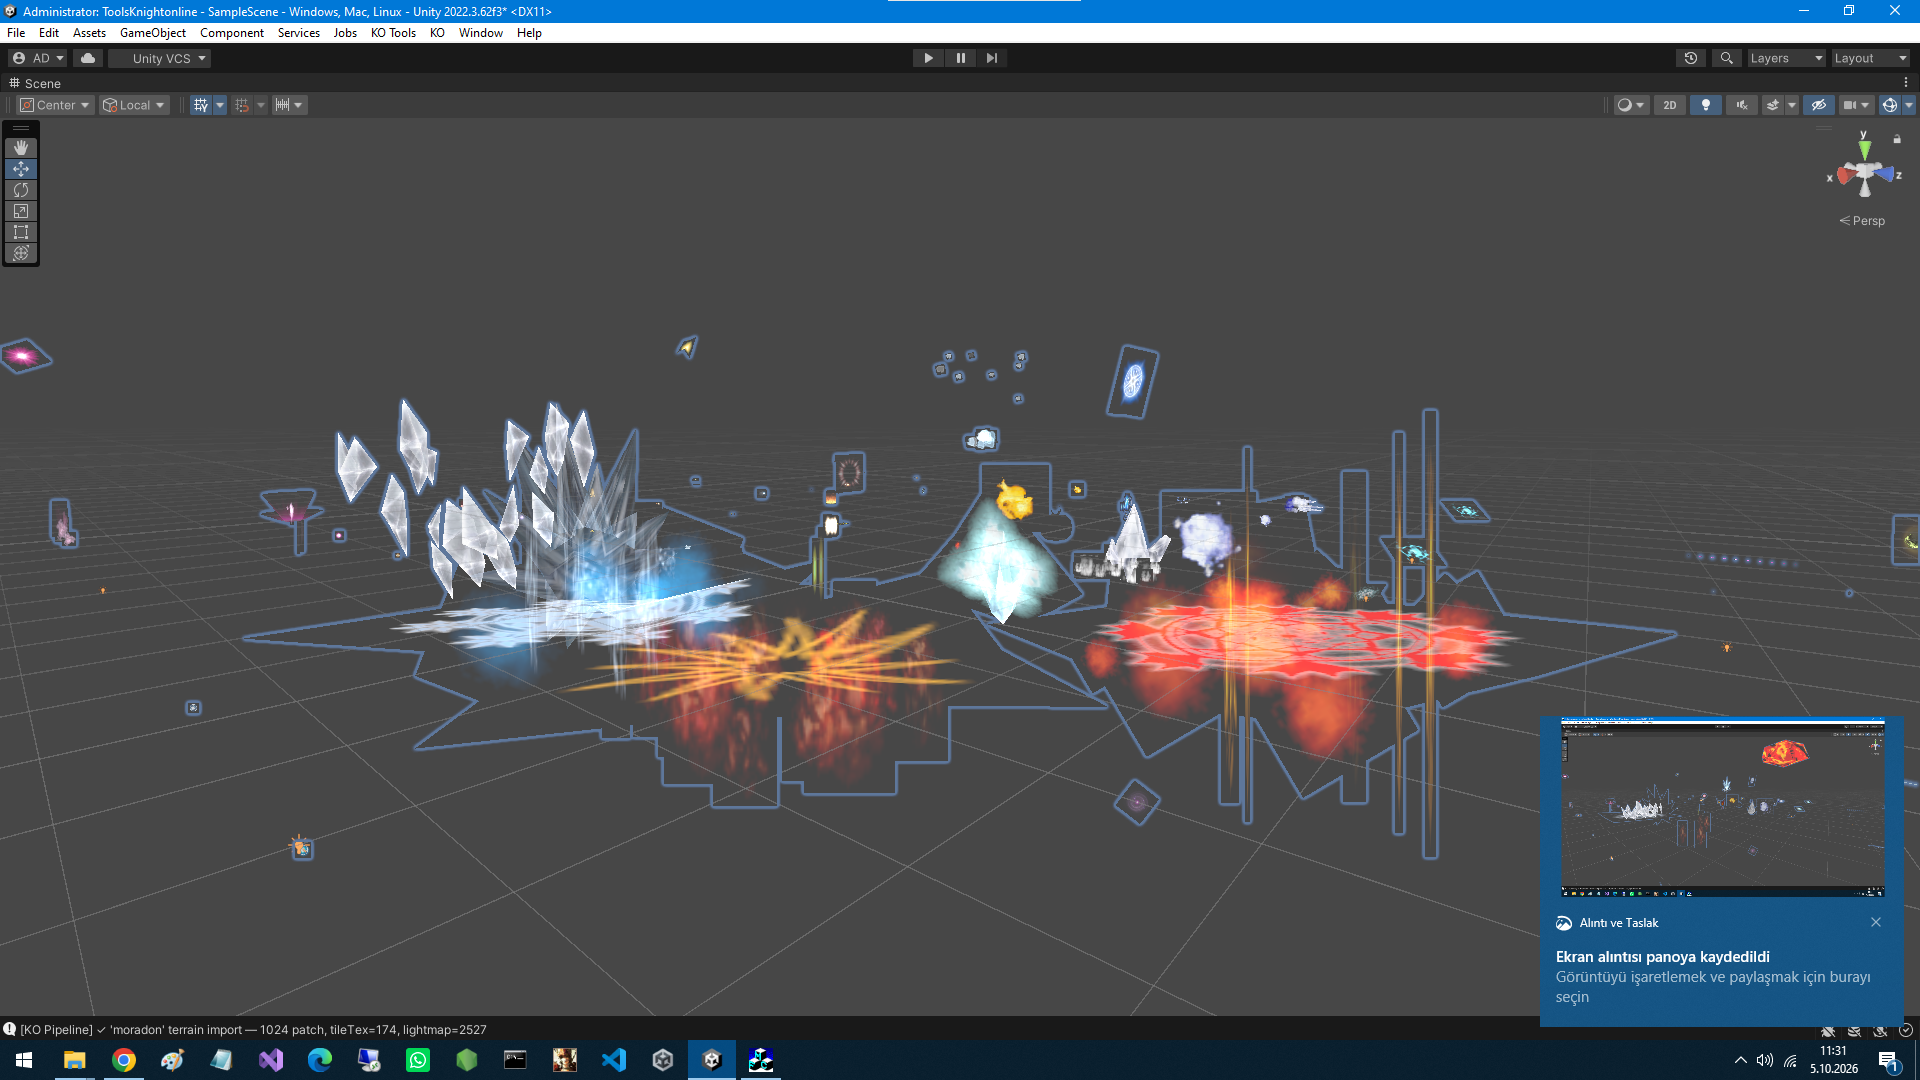Select the Hand view tool
The height and width of the screenshot is (1080, 1920).
pos(21,148)
